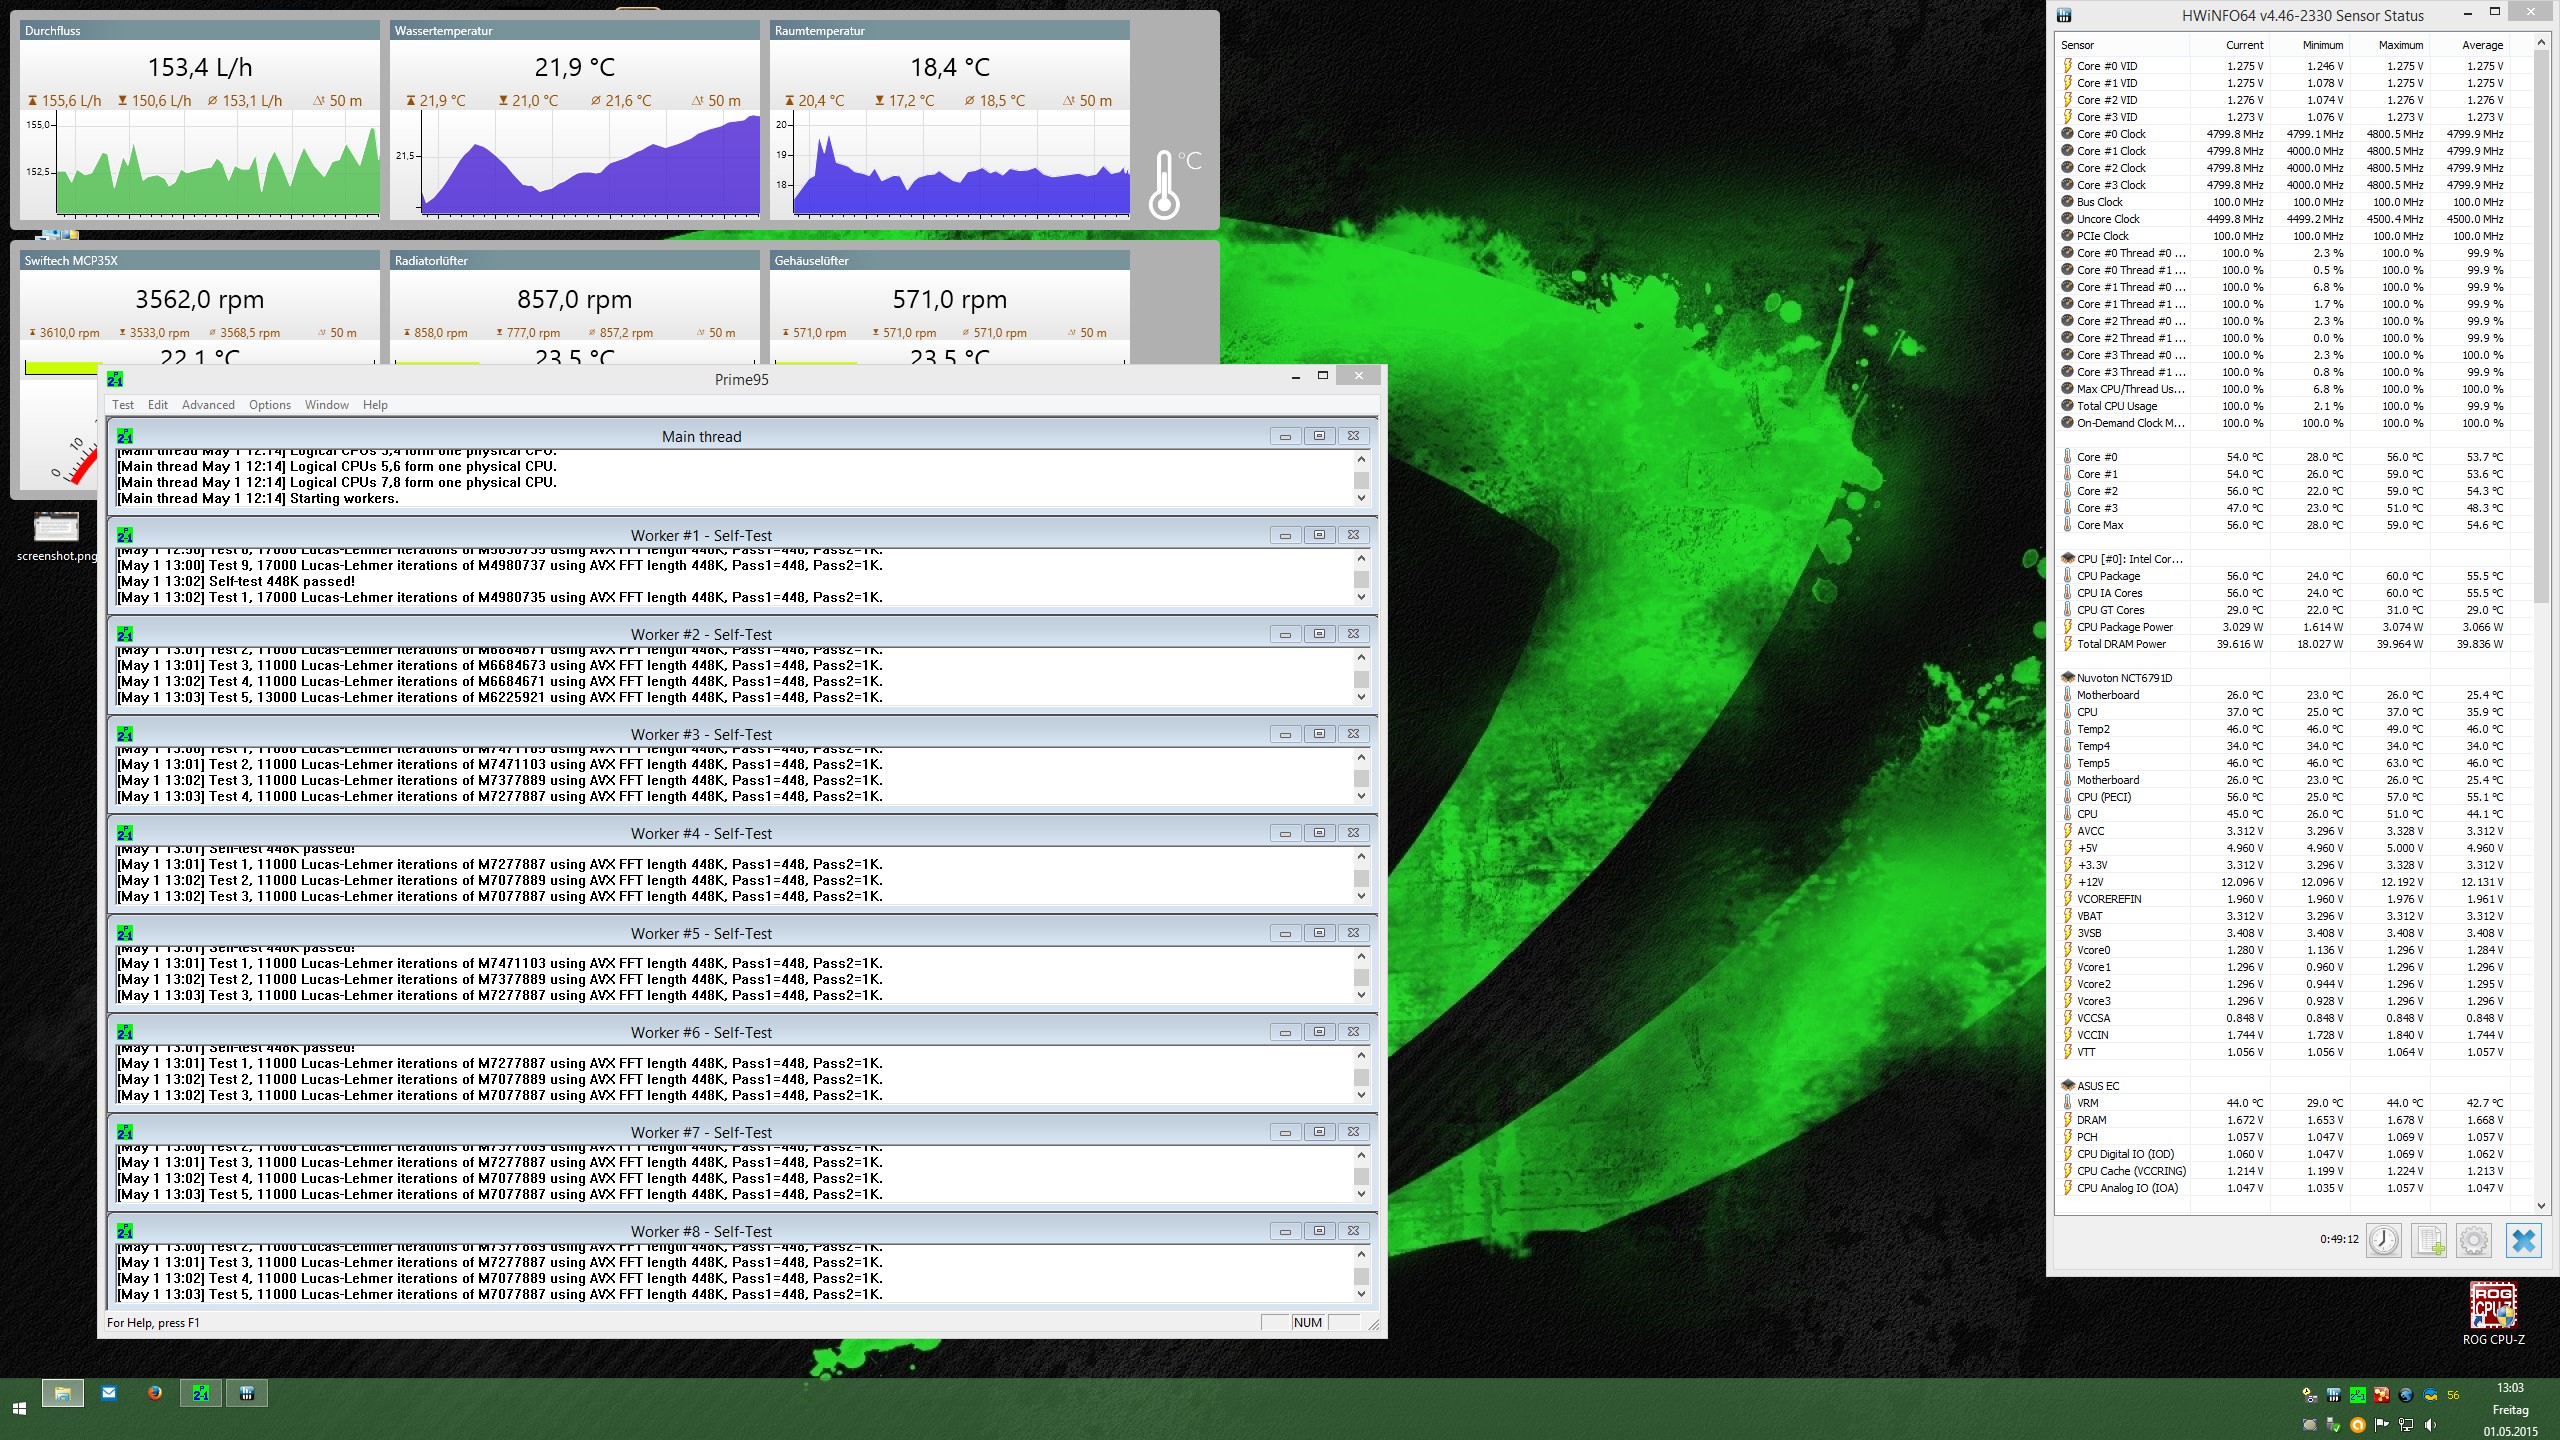Open ROG CPU-Z desktop shortcut
Viewport: 2560px width, 1440px height.
click(x=2493, y=1314)
